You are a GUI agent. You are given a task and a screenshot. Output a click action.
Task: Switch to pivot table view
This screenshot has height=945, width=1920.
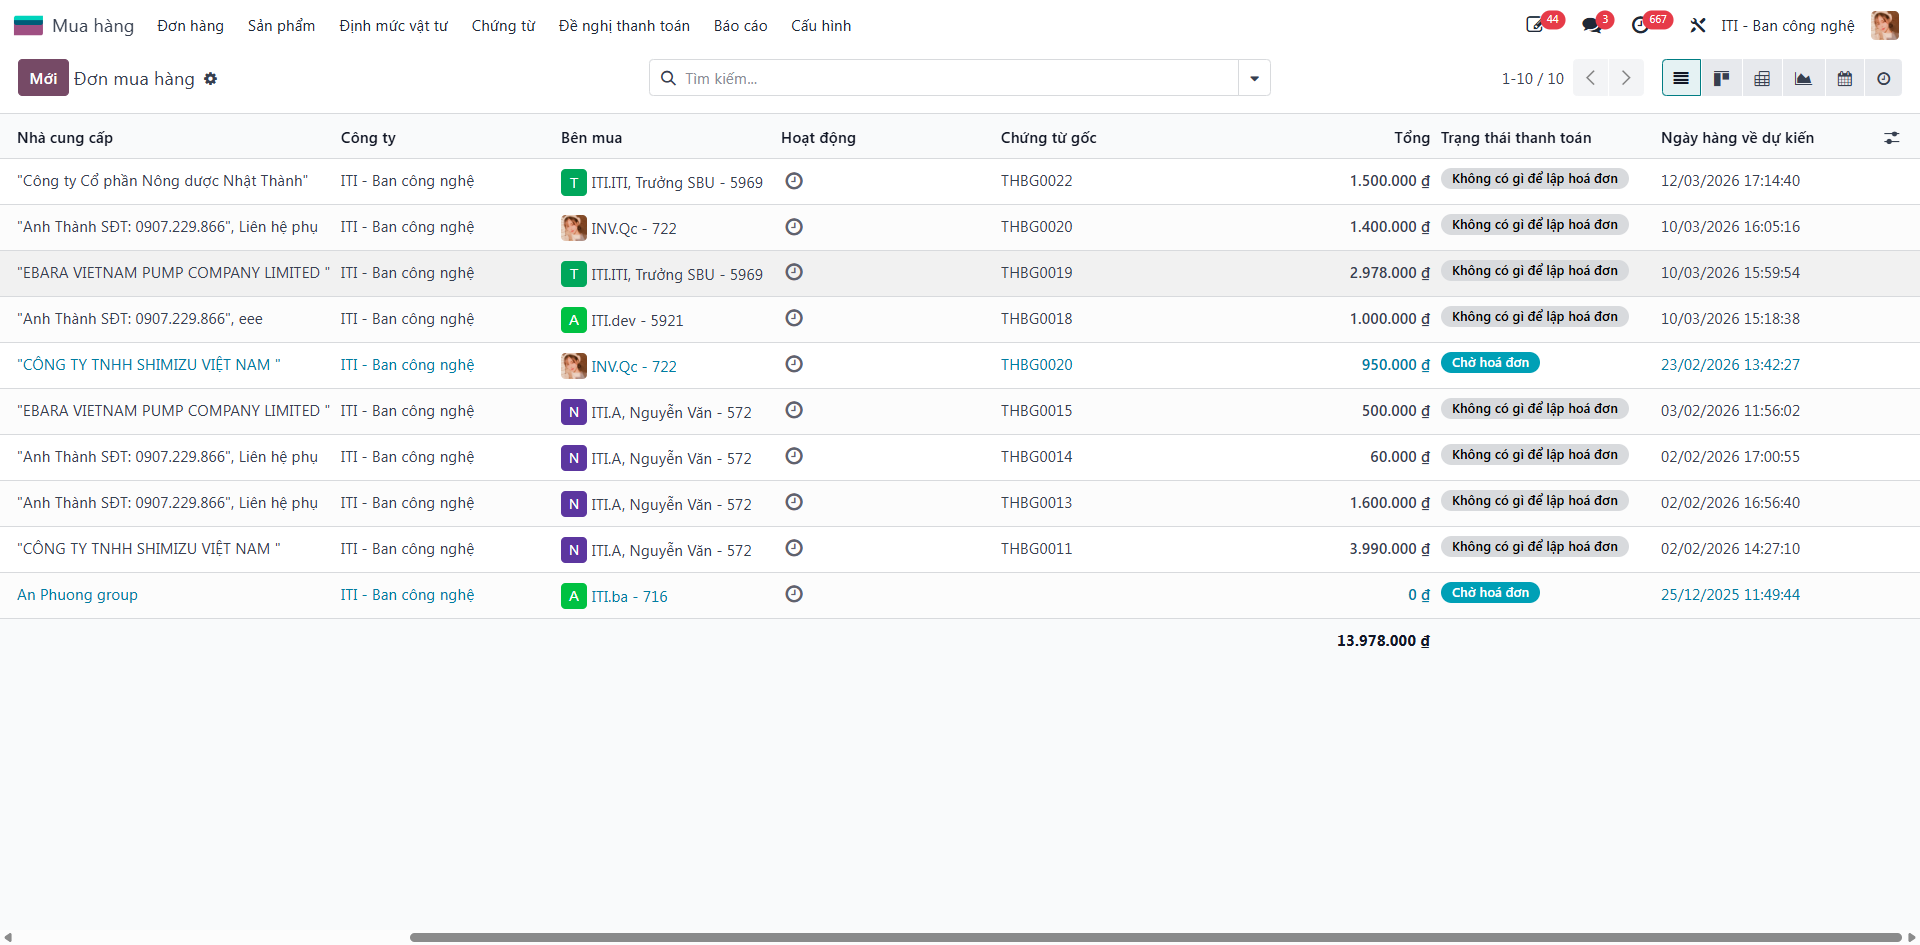pyautogui.click(x=1762, y=78)
